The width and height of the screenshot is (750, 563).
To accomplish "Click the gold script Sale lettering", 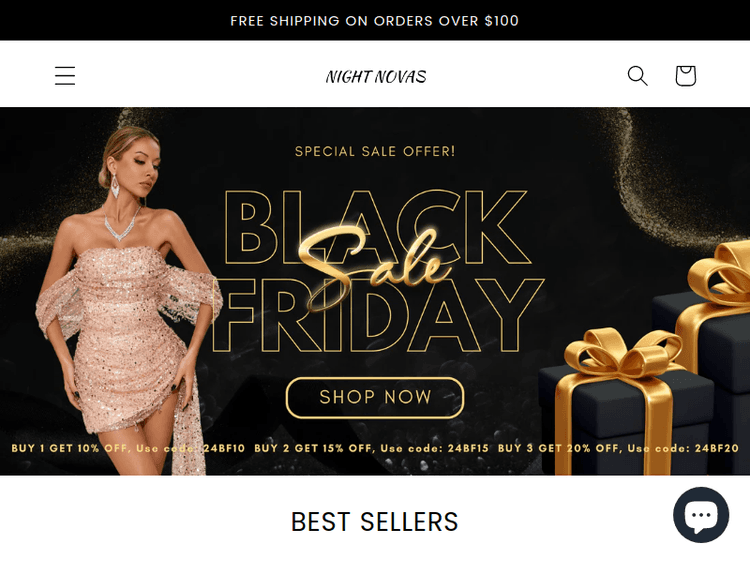I will click(x=375, y=265).
